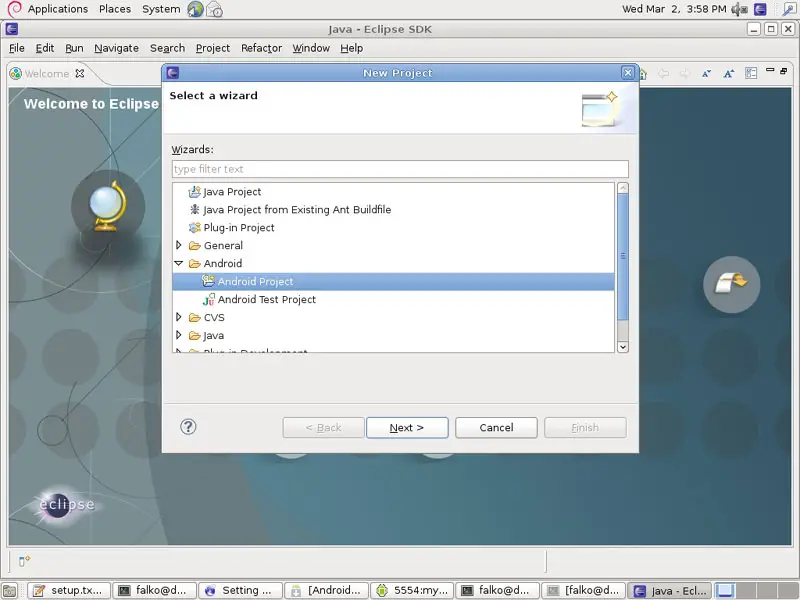This screenshot has height=600, width=800.
Task: Close the New Project dialog with the X button
Action: click(628, 73)
